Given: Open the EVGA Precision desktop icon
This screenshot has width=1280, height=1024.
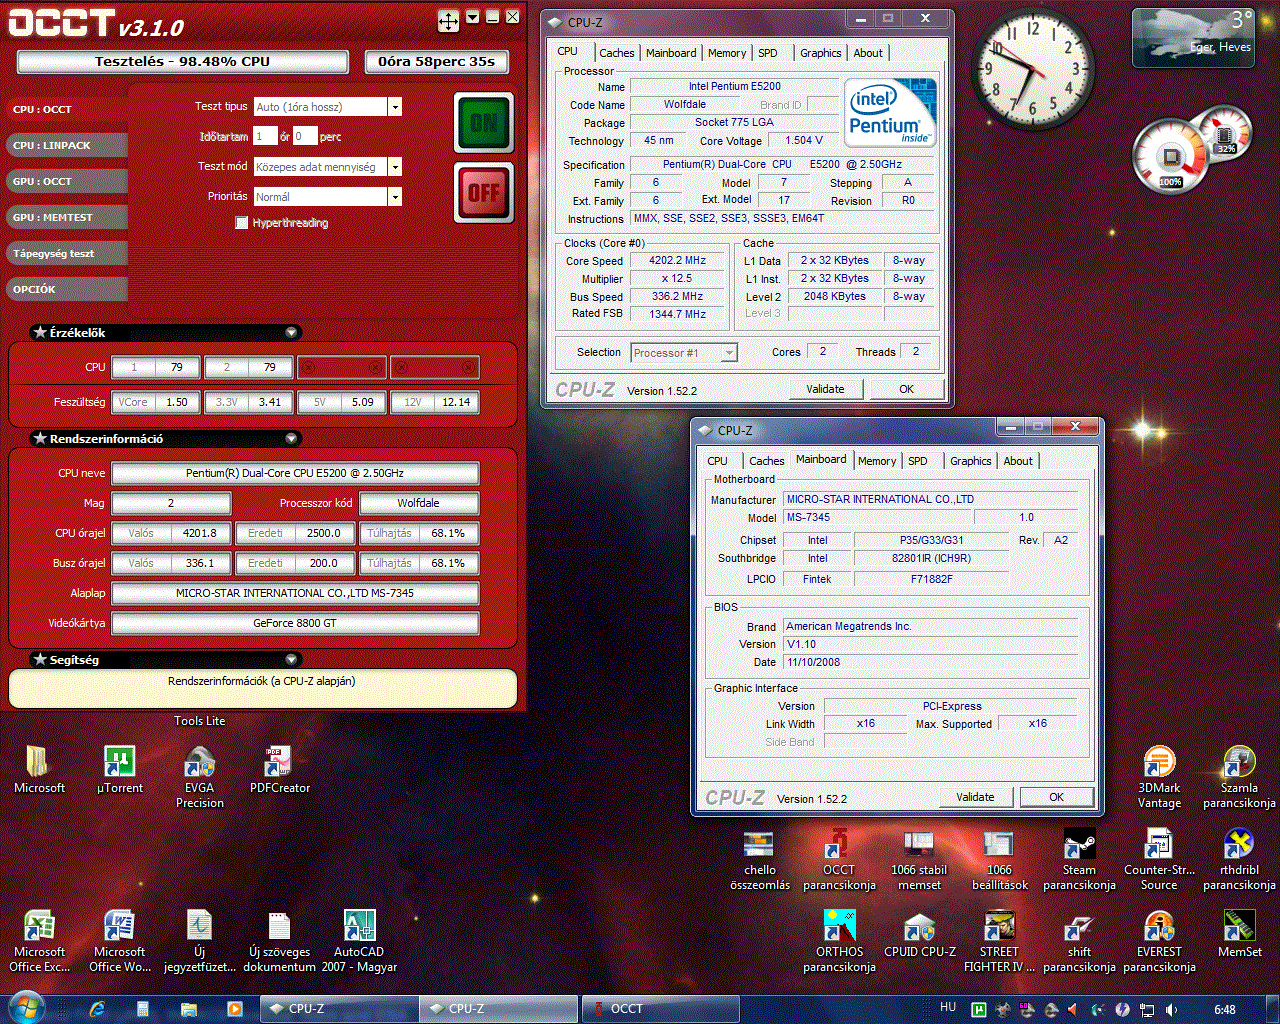Looking at the screenshot, I should pyautogui.click(x=199, y=776).
